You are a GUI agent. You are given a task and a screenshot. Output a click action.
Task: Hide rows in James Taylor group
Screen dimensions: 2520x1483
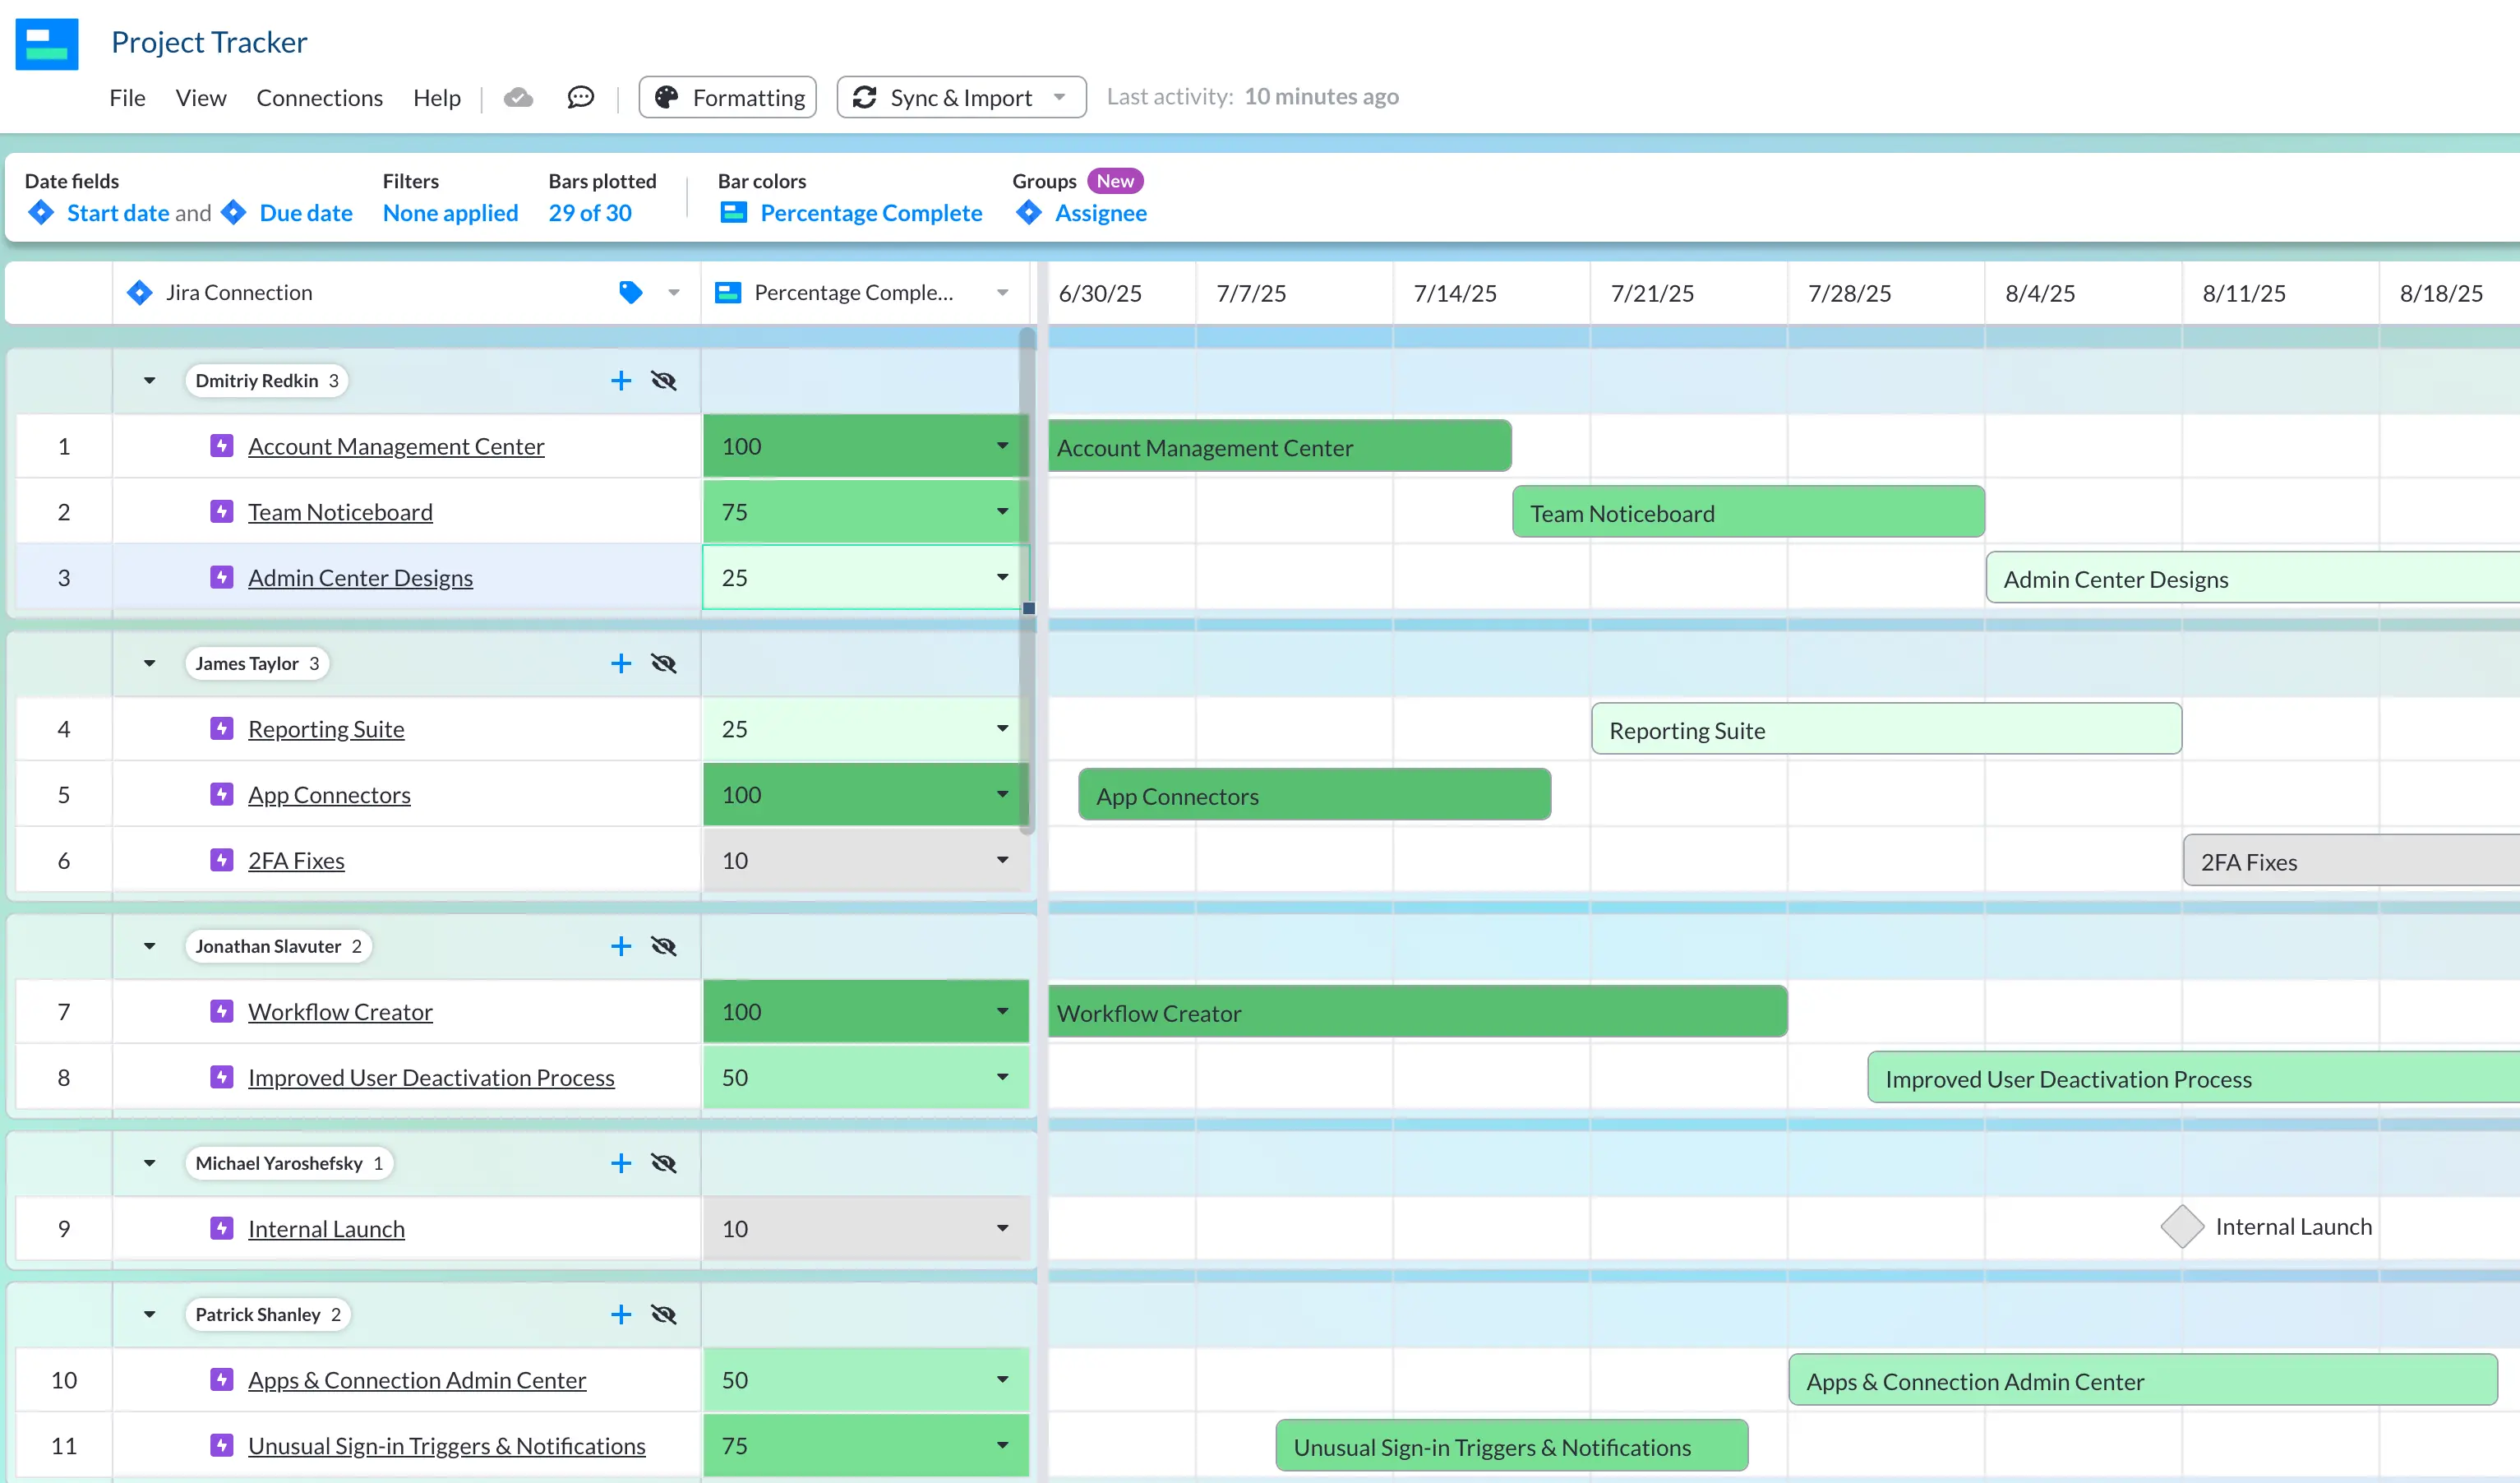coord(663,663)
